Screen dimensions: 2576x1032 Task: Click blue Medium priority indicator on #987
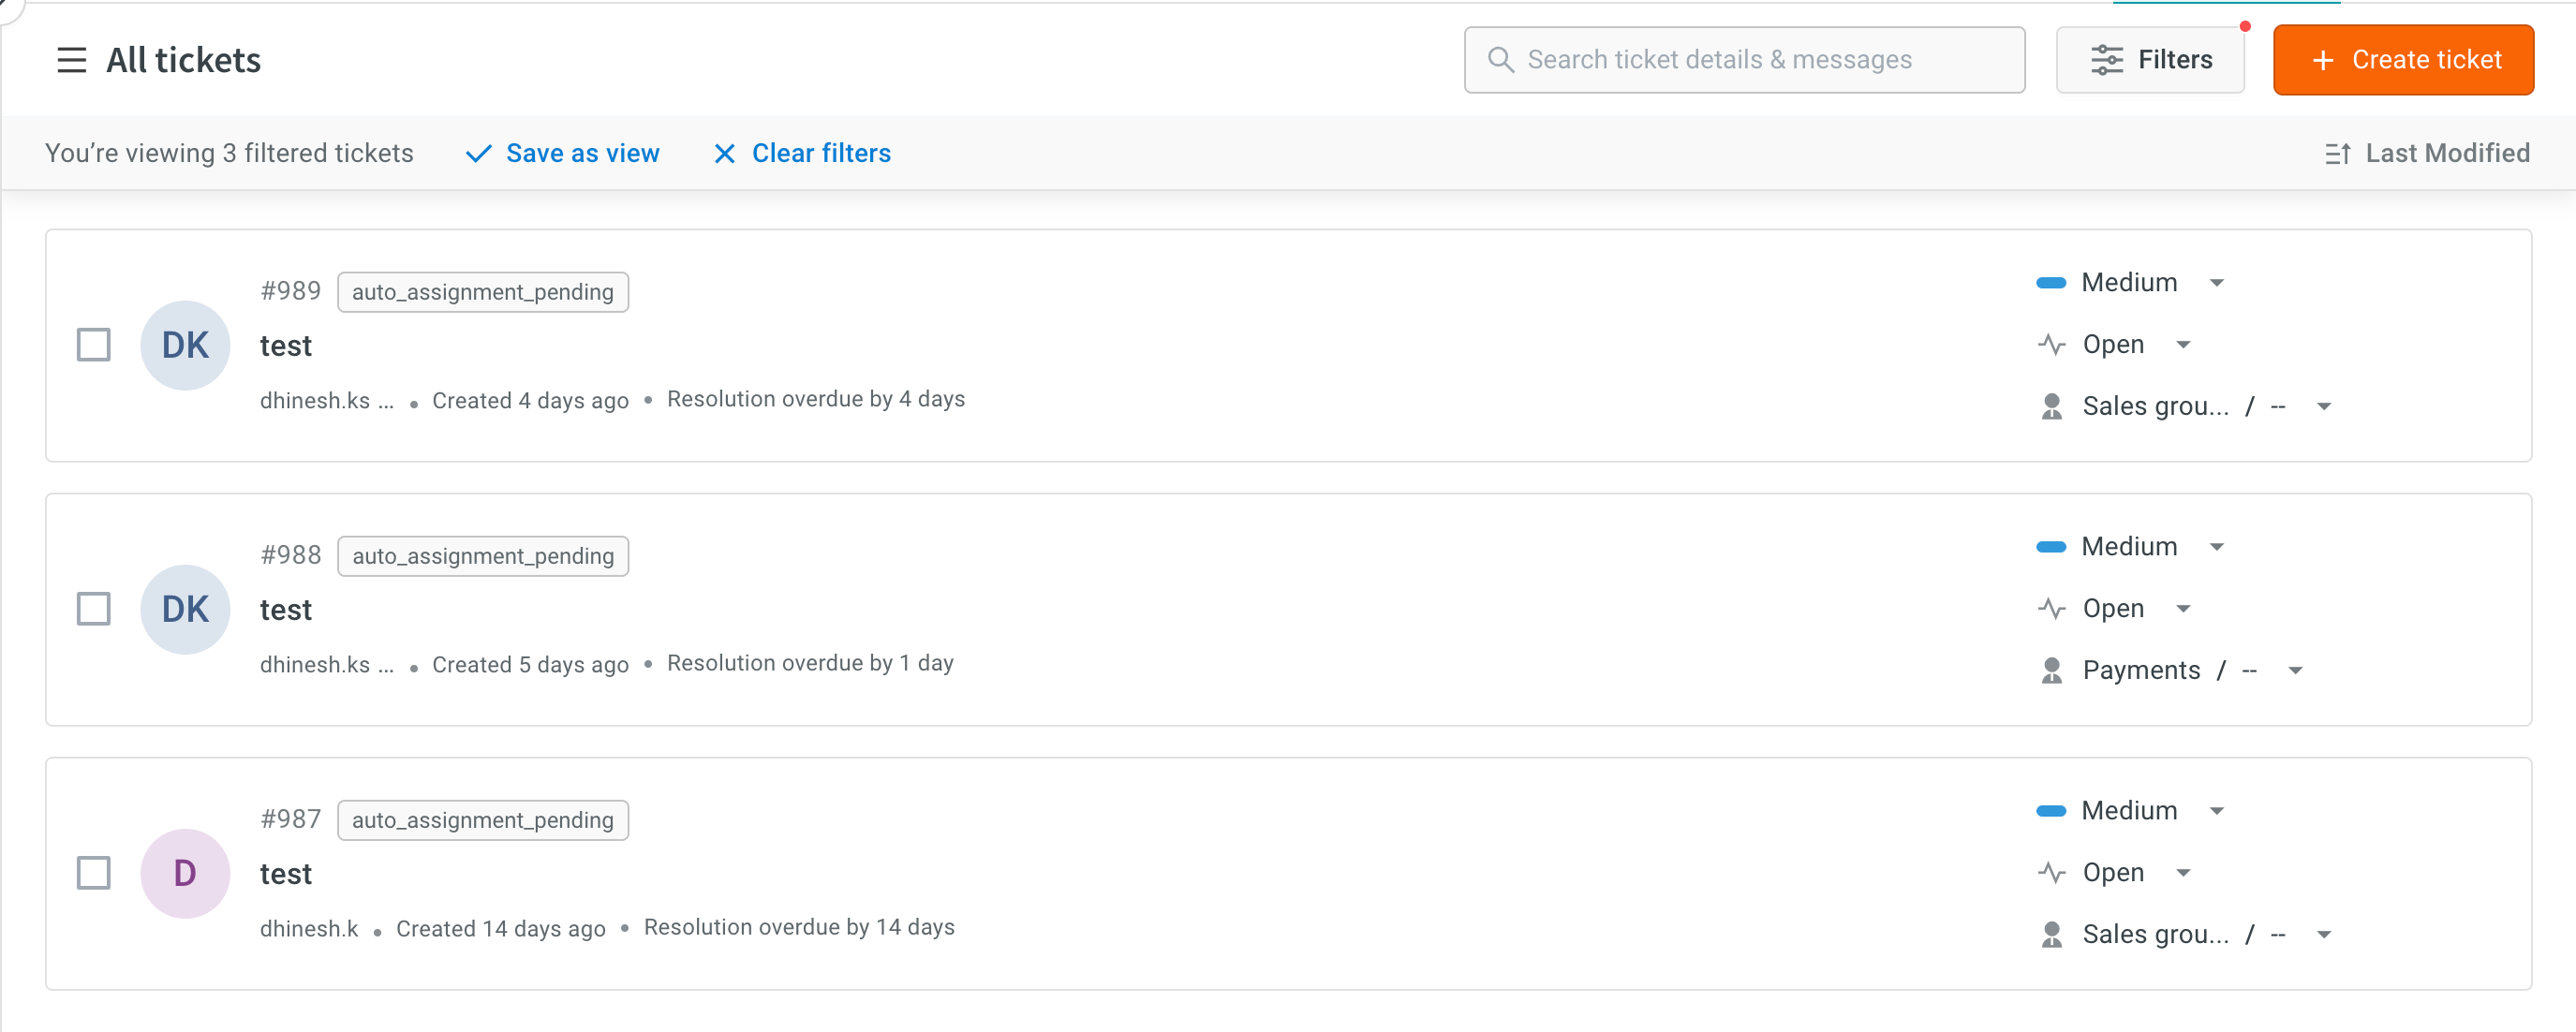2051,811
